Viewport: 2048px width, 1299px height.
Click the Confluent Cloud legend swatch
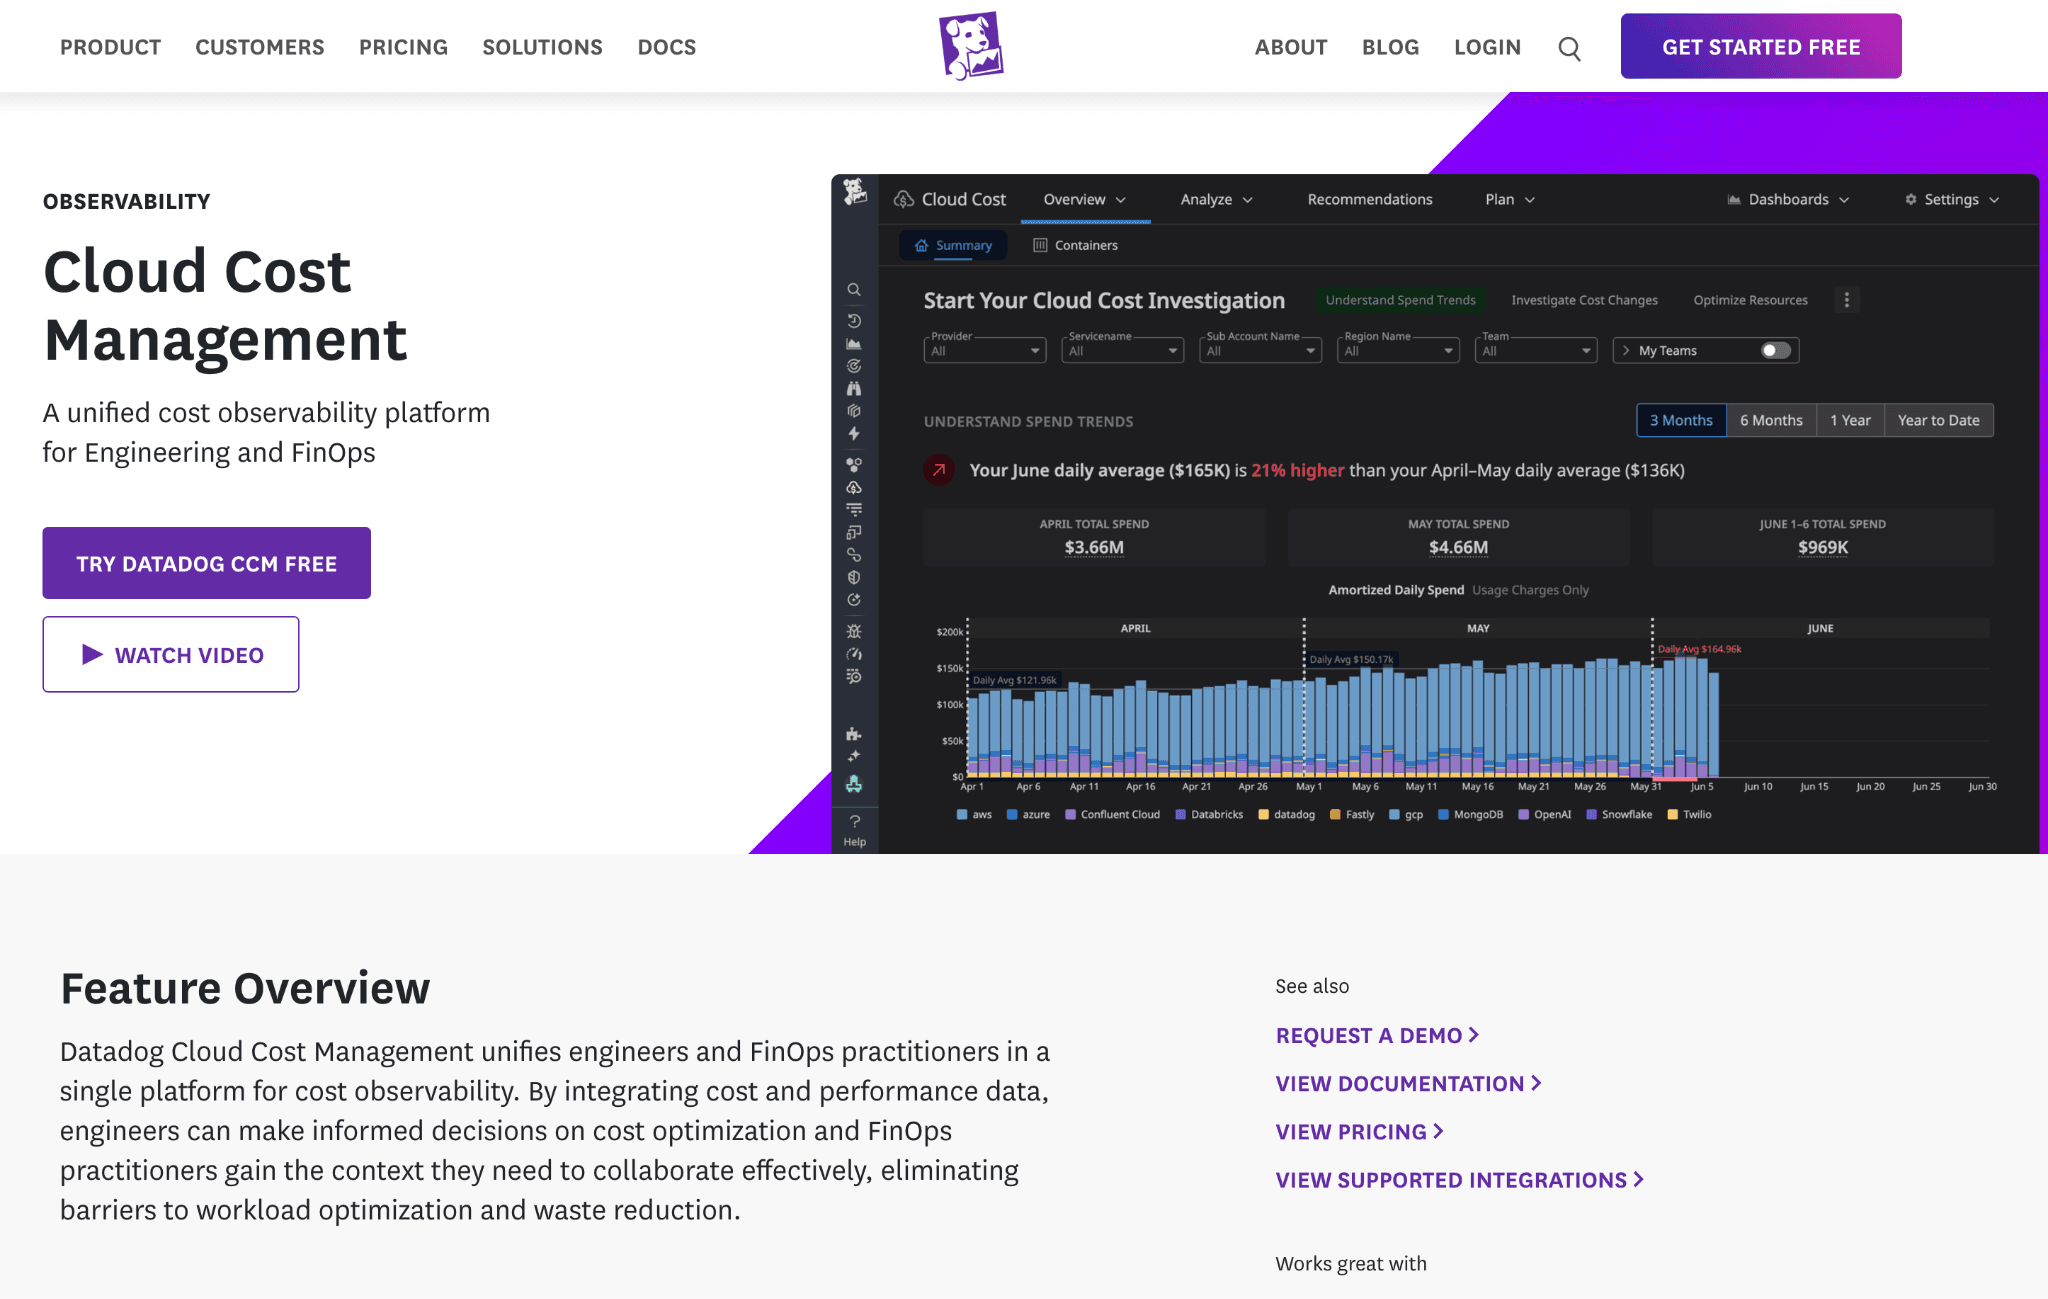1070,815
